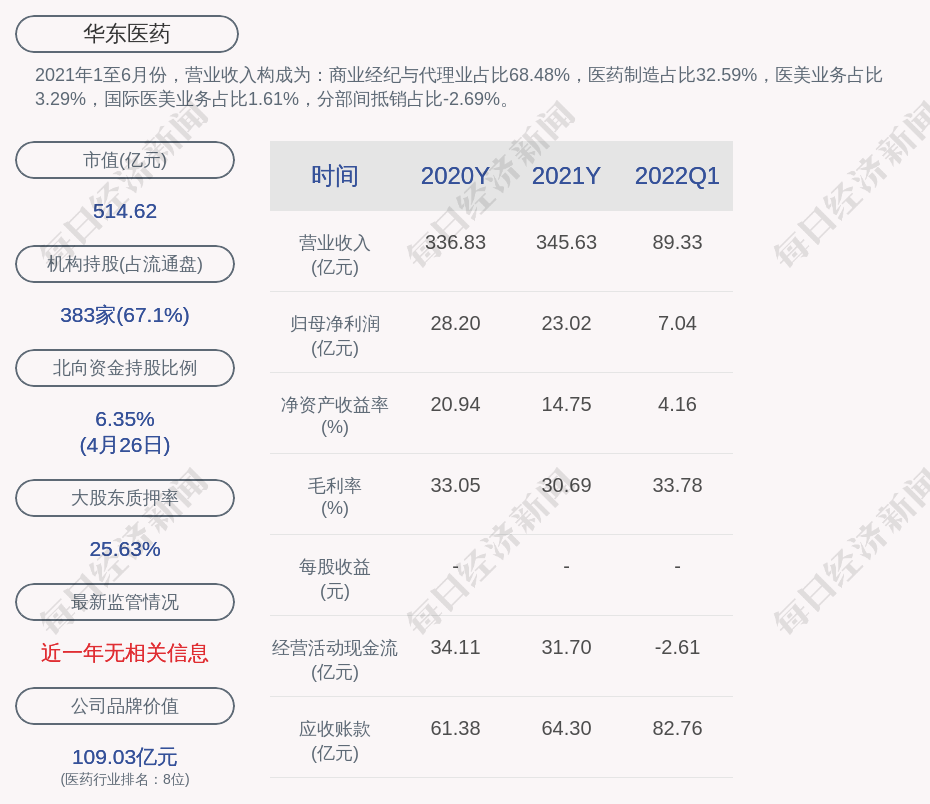The image size is (930, 804).
Task: Click the 应收账款(亿元) row label
Action: tap(335, 741)
